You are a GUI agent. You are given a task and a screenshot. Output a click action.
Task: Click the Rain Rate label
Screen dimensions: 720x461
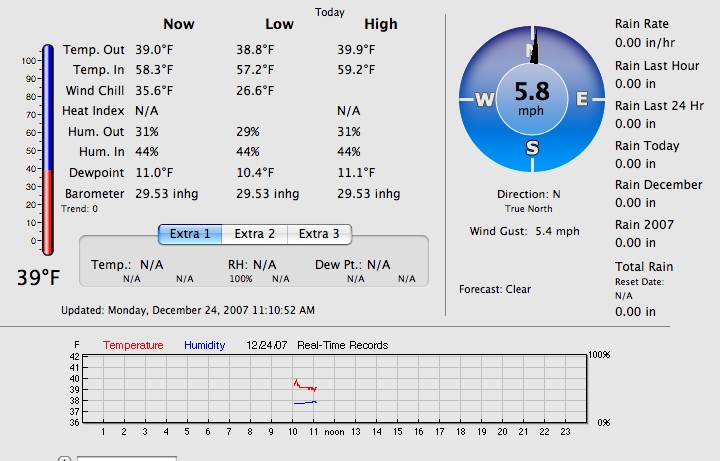641,24
